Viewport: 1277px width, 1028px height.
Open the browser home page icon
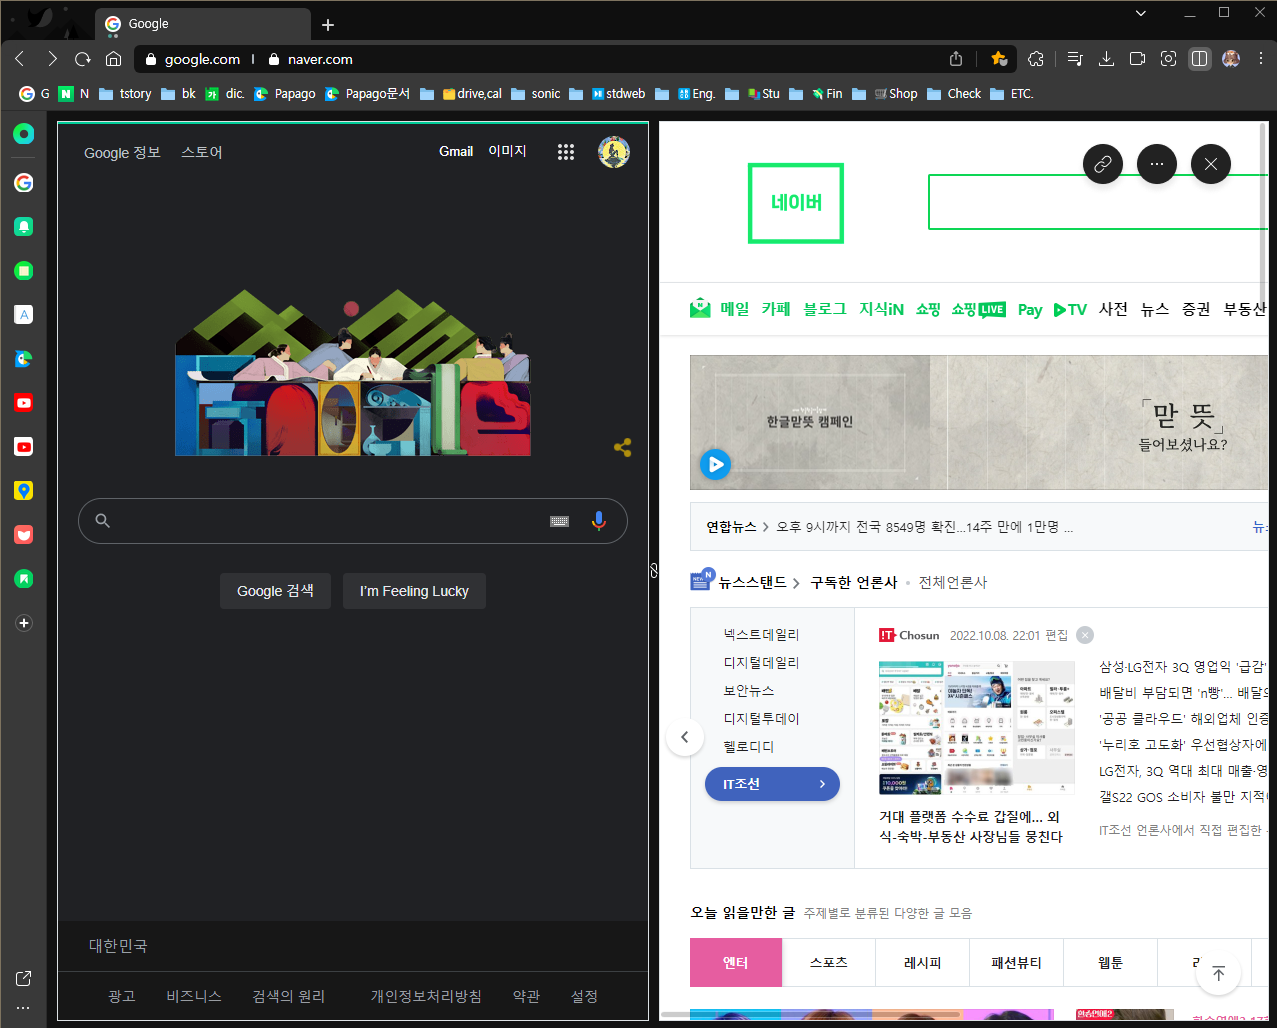coord(113,59)
